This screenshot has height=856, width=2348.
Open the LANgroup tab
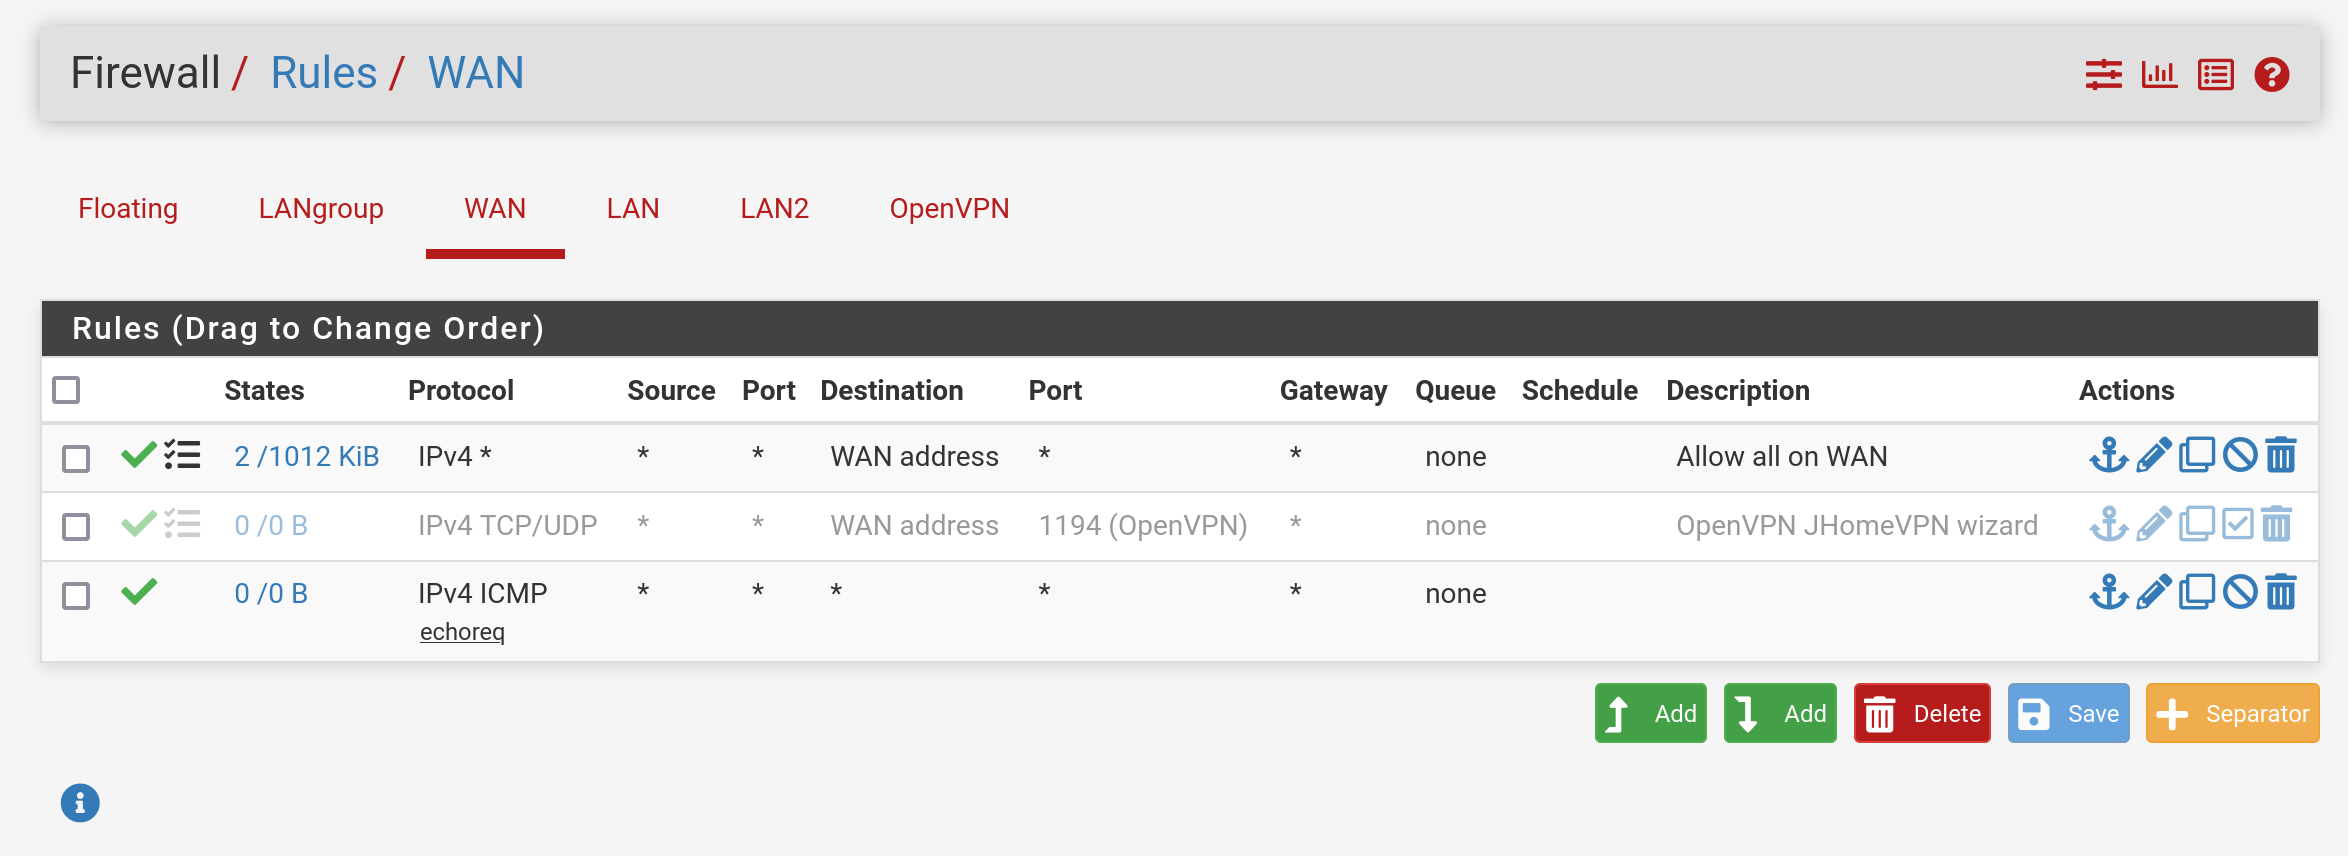321,208
